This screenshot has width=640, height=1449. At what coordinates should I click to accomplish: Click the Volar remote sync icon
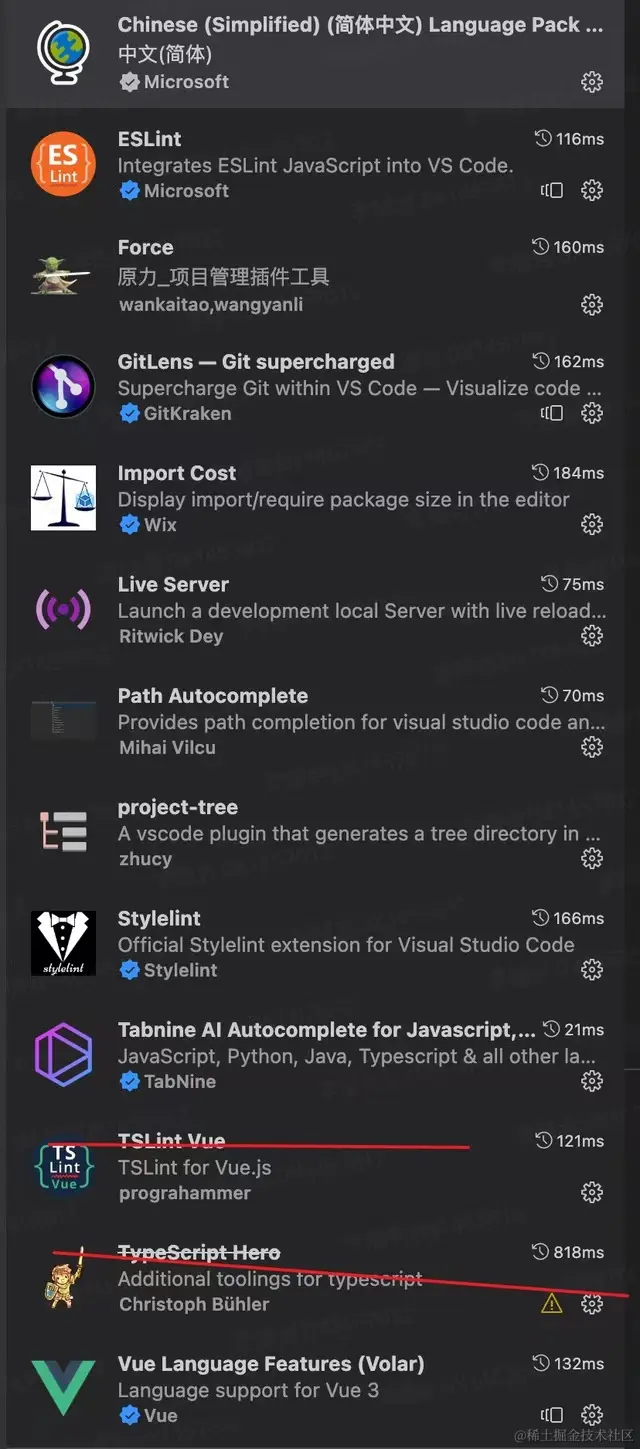click(x=552, y=1415)
